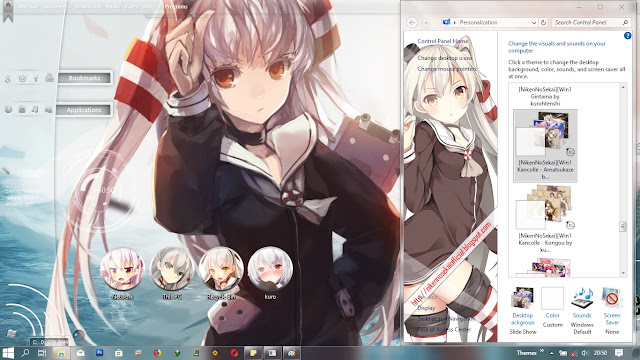The image size is (640, 360).
Task: Open Screen Saver settings
Action: tap(612, 311)
